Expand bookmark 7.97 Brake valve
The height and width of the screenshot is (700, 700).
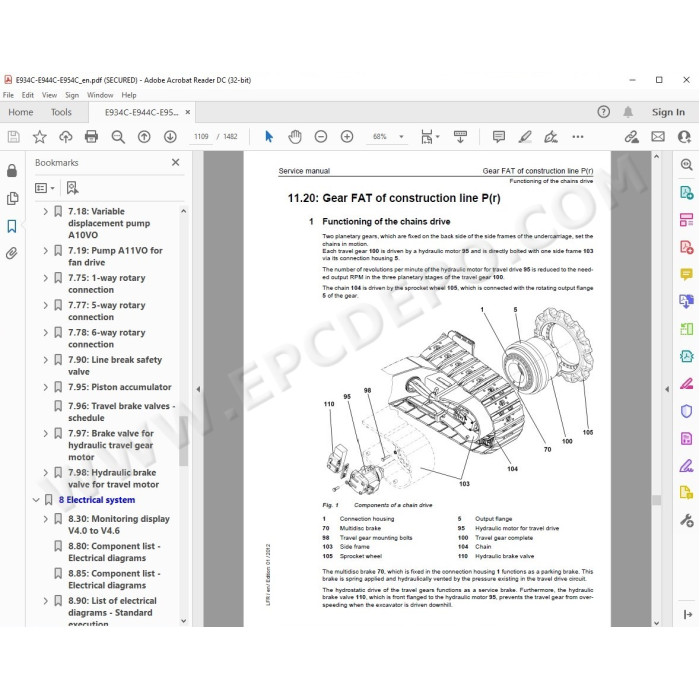pos(46,433)
